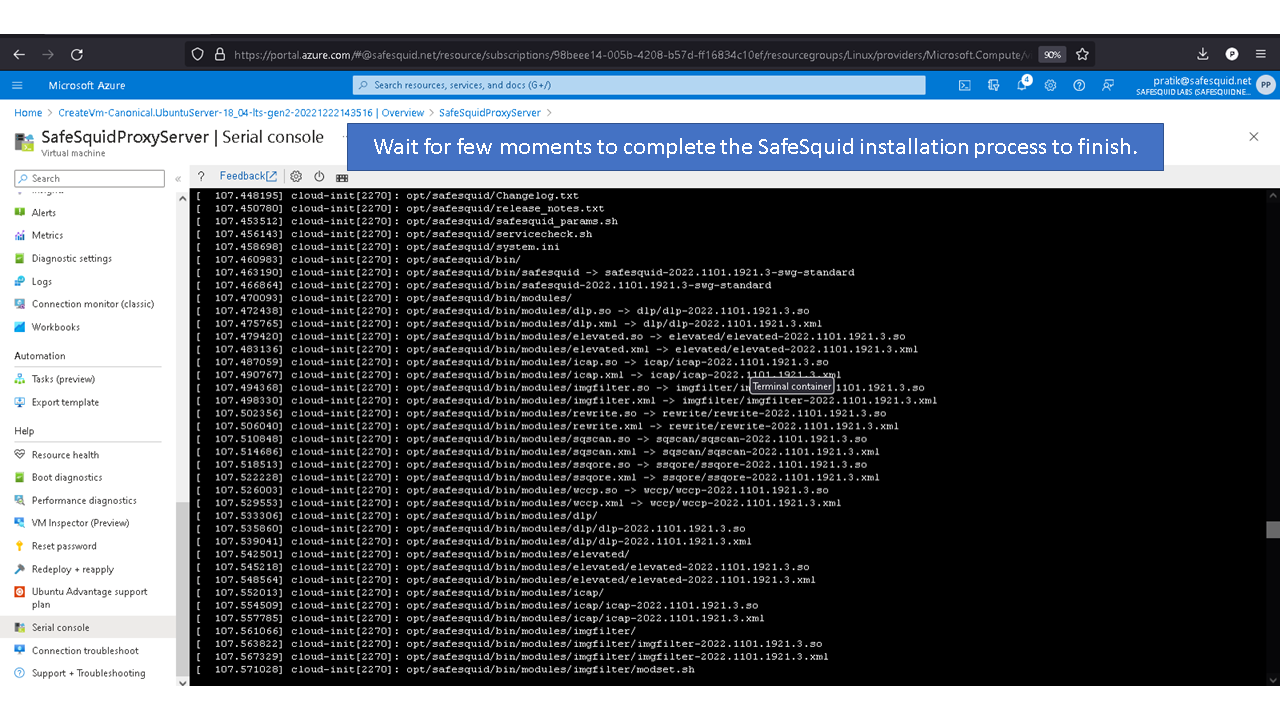The height and width of the screenshot is (720, 1280).
Task: Open browser downloads panel
Action: [x=1203, y=55]
